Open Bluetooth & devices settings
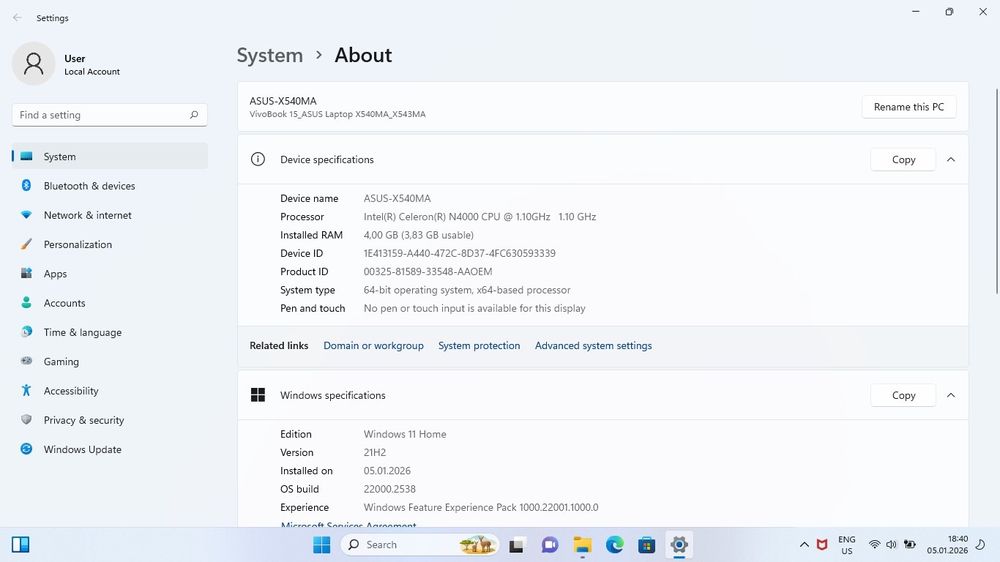 [x=110, y=186]
